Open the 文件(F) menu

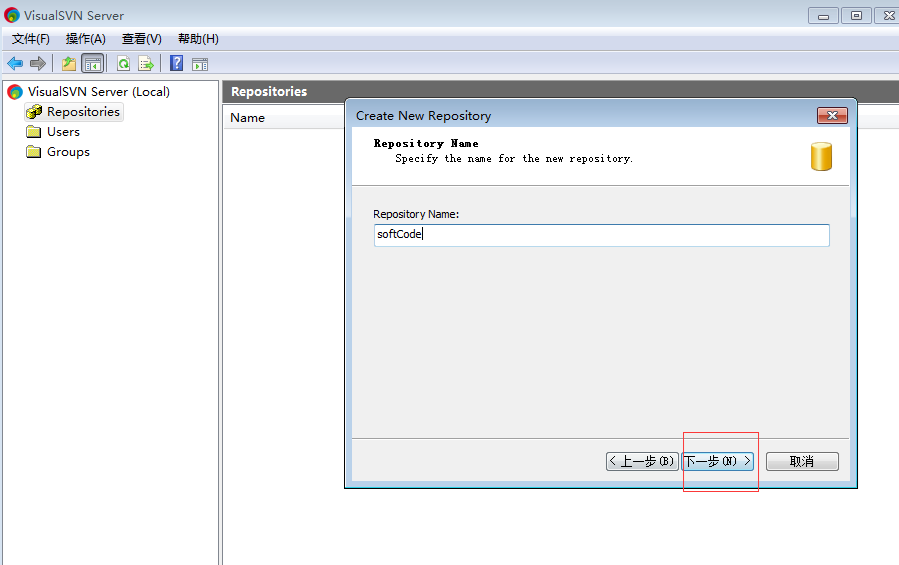31,39
